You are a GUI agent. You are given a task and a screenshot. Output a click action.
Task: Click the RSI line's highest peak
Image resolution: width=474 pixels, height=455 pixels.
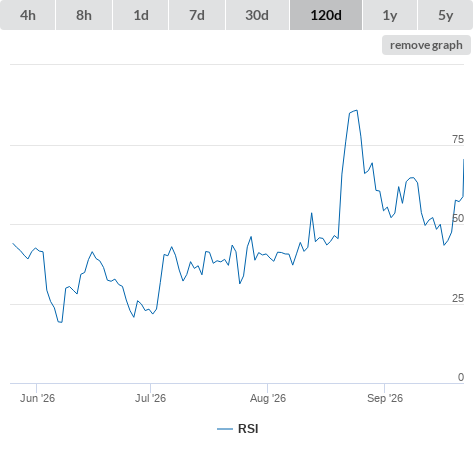356,110
